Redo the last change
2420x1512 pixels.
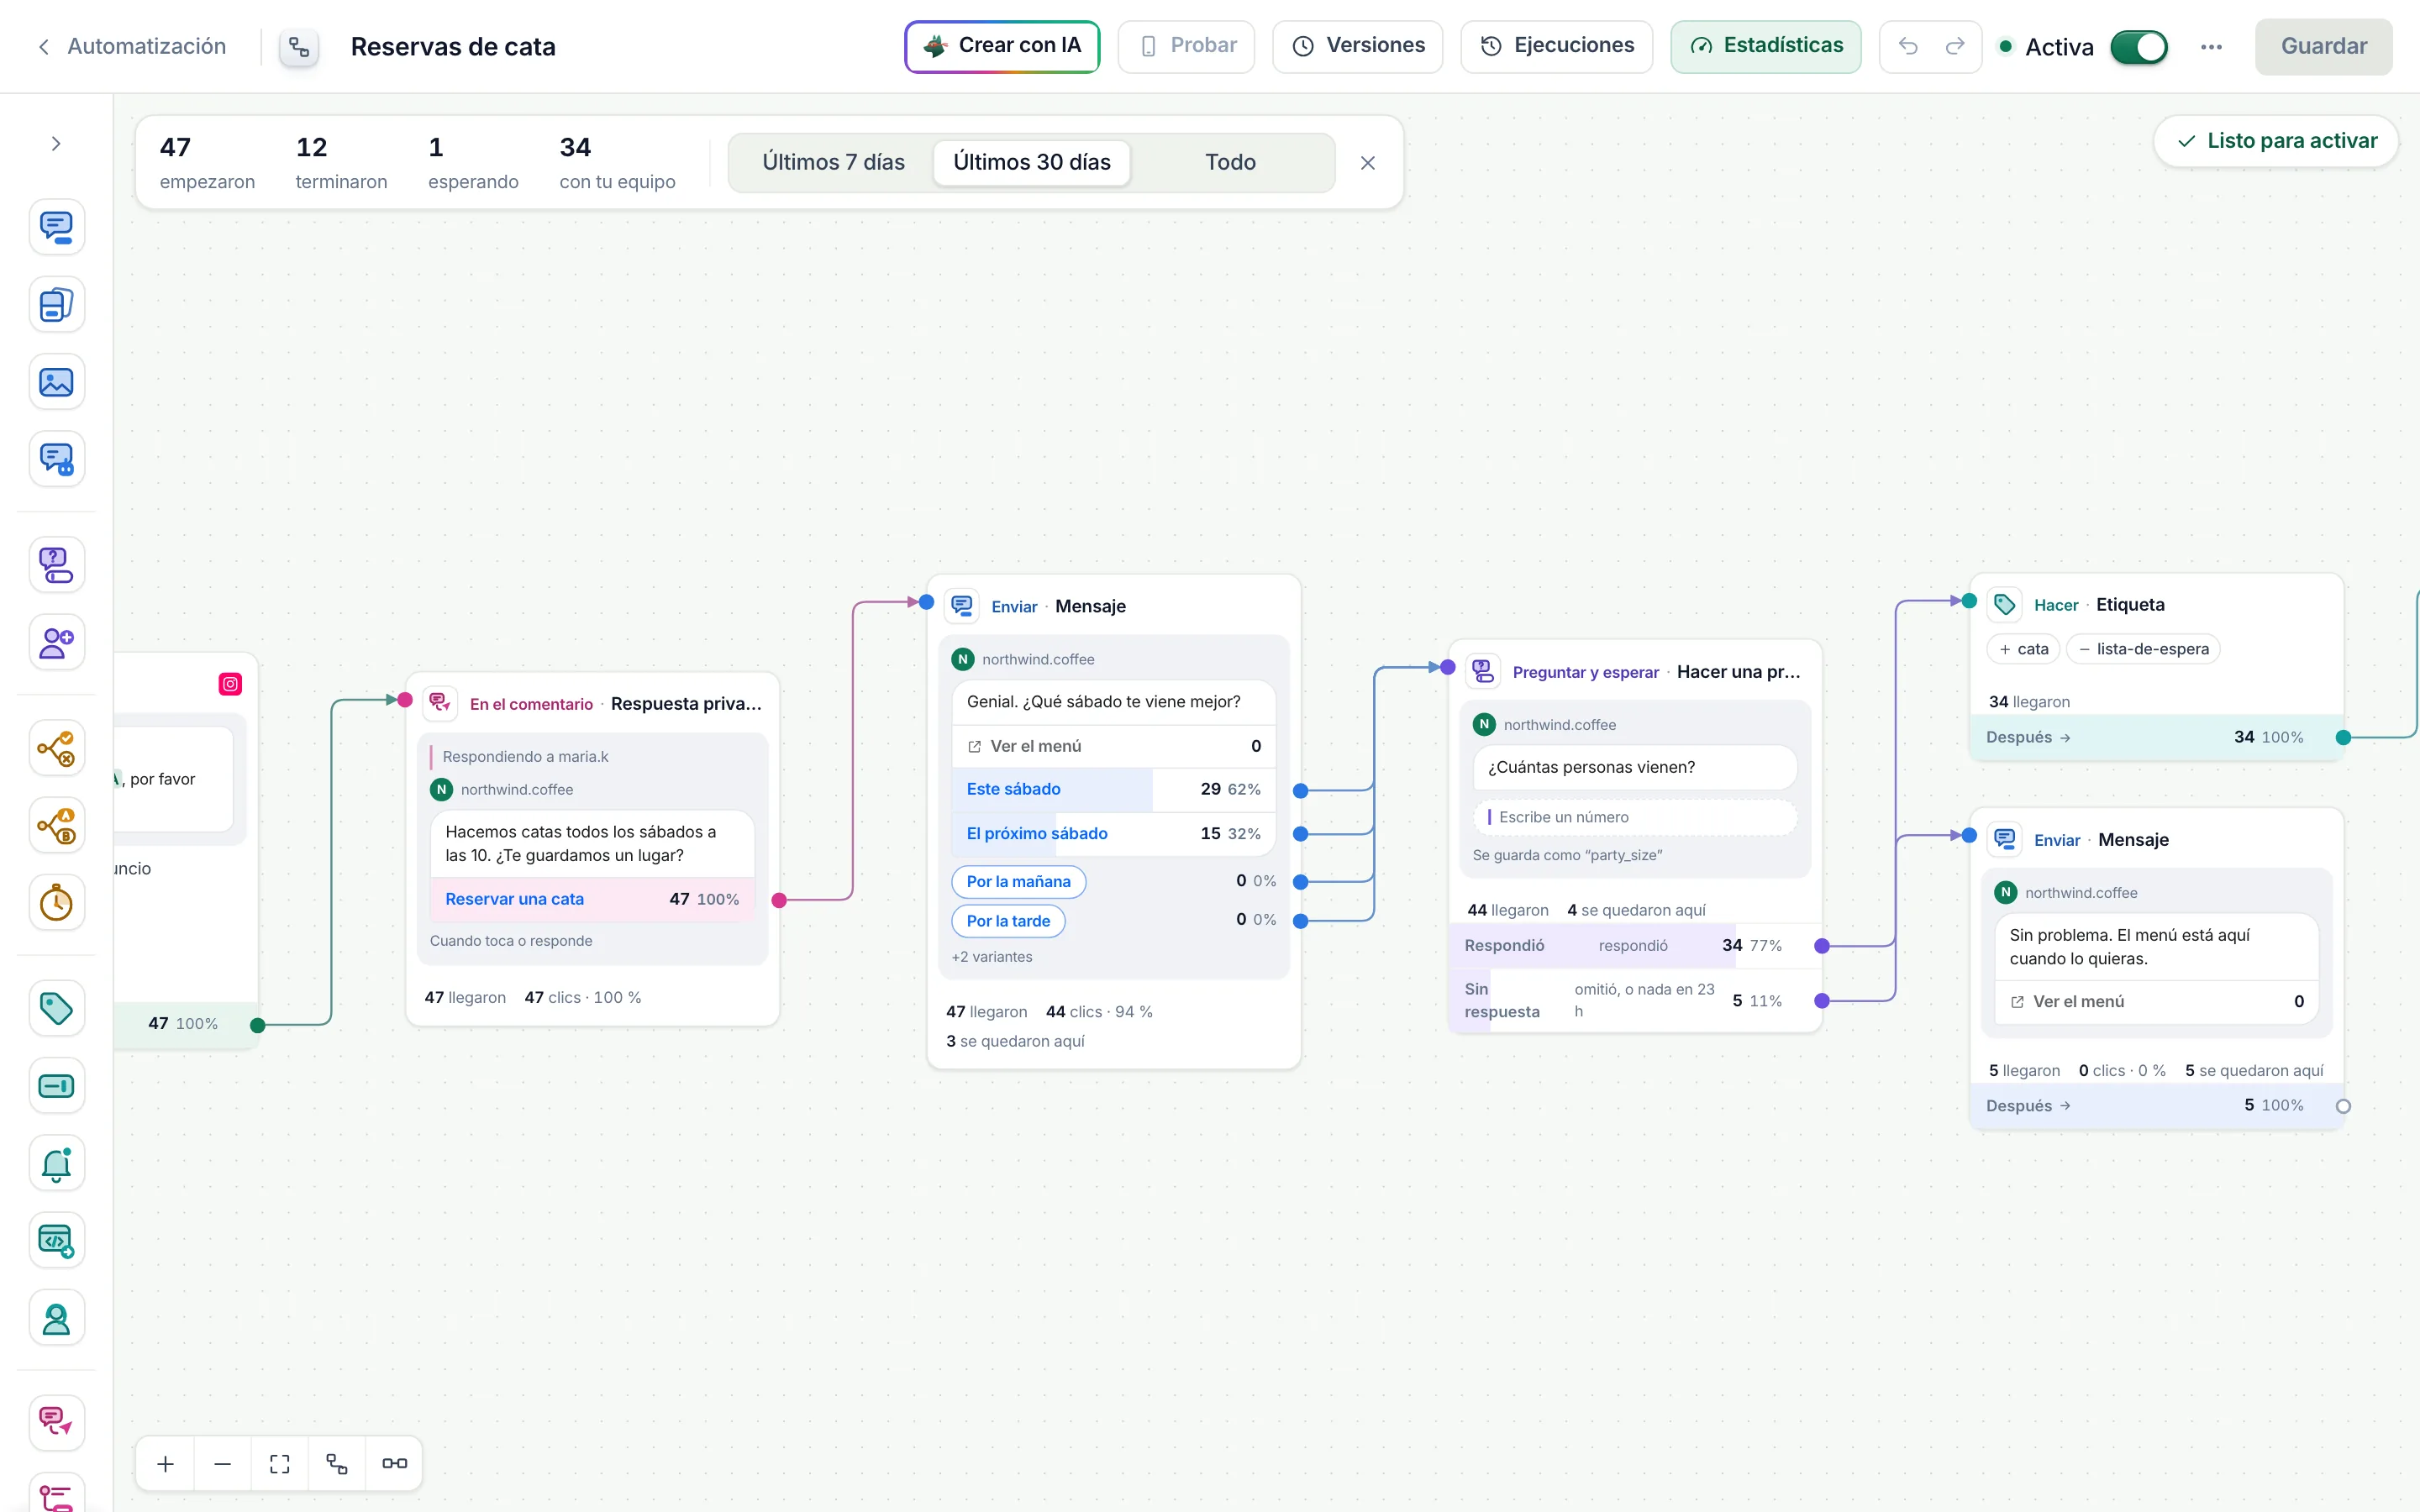click(x=1954, y=46)
